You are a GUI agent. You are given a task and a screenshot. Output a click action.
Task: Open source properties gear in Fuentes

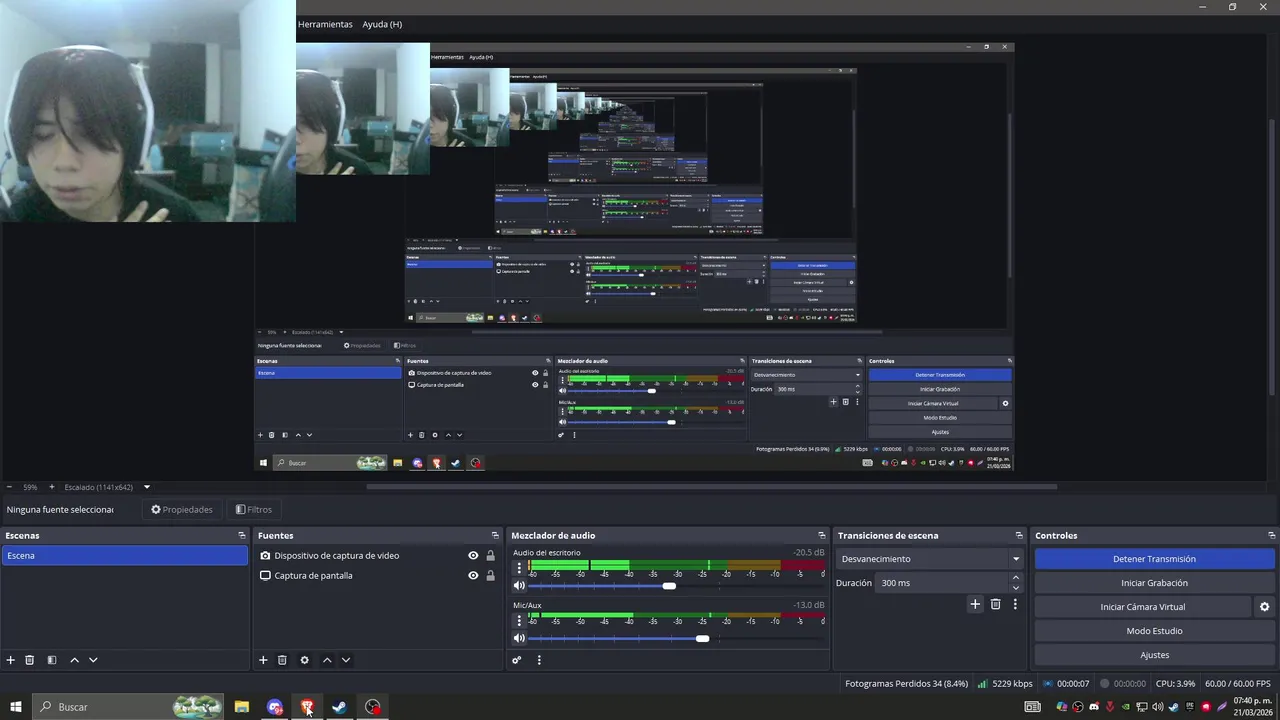[305, 660]
